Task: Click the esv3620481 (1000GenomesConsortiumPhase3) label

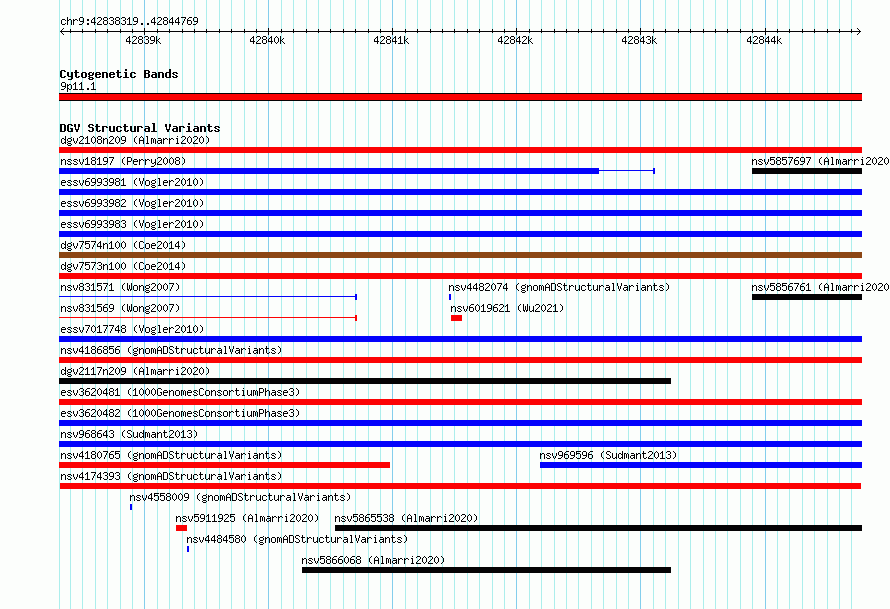Action: tap(180, 392)
